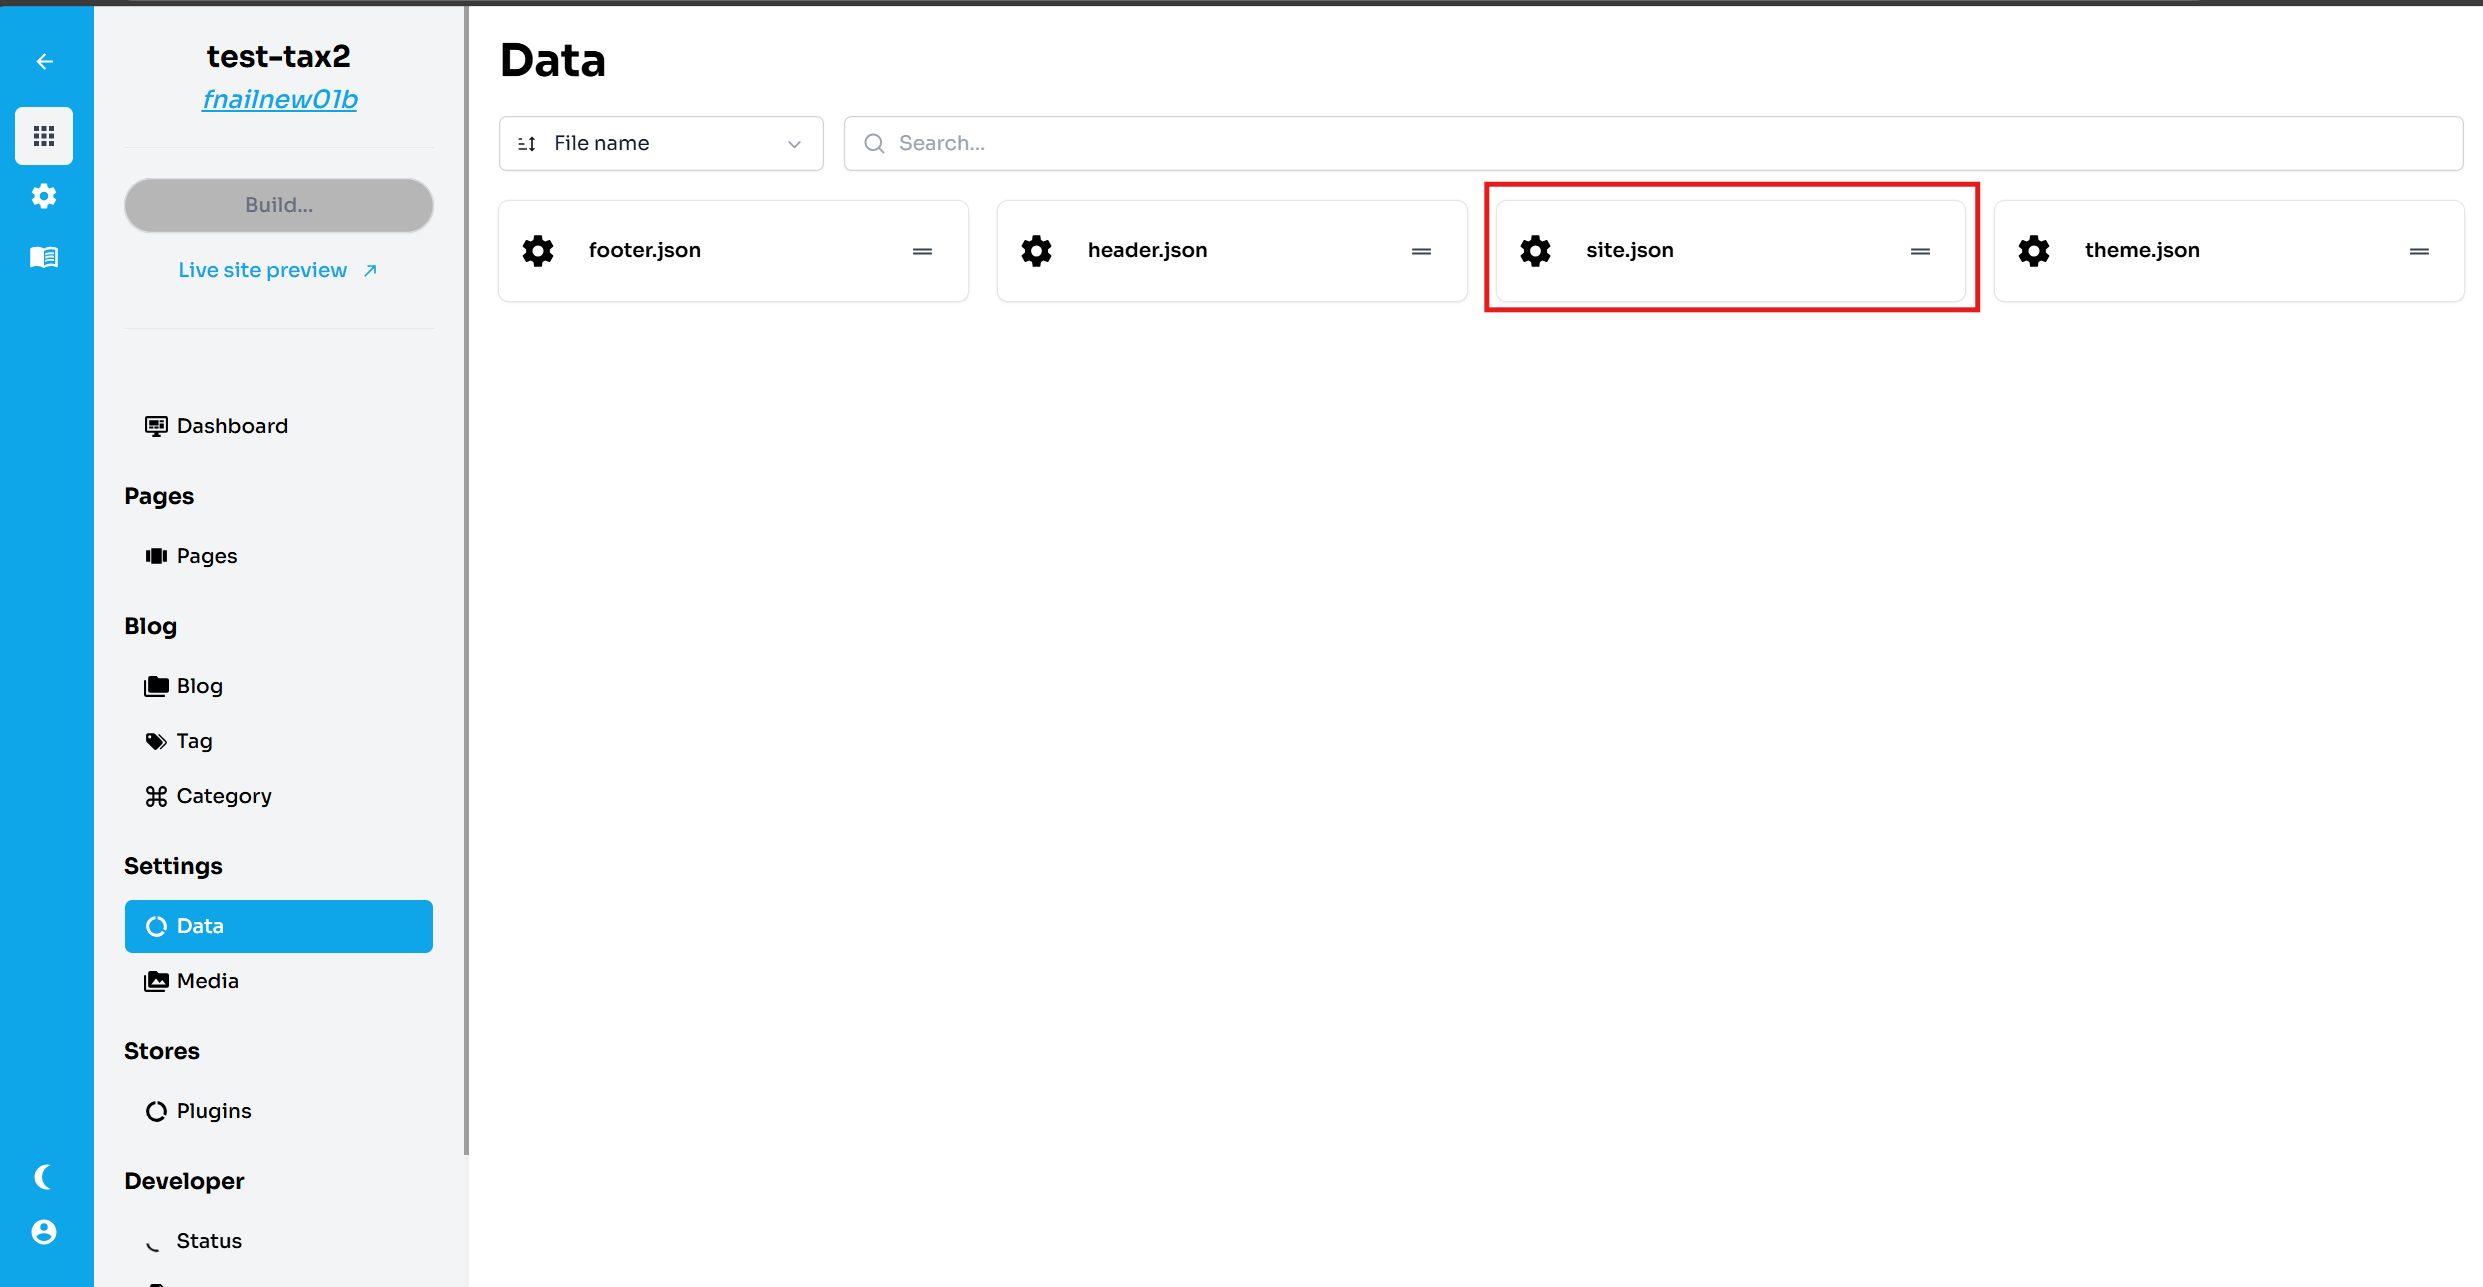Click the fnailnew01b project link
This screenshot has height=1287, width=2483.
(x=279, y=100)
